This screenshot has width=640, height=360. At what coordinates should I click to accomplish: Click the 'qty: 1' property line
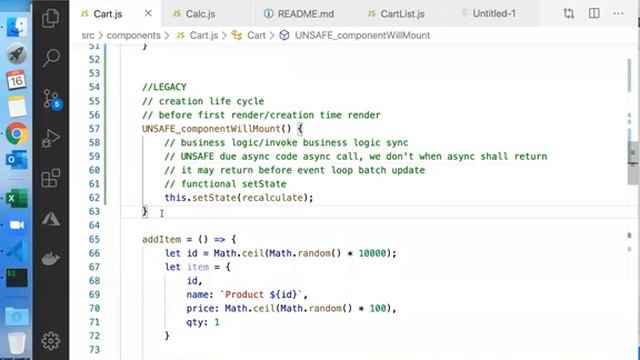[203, 322]
